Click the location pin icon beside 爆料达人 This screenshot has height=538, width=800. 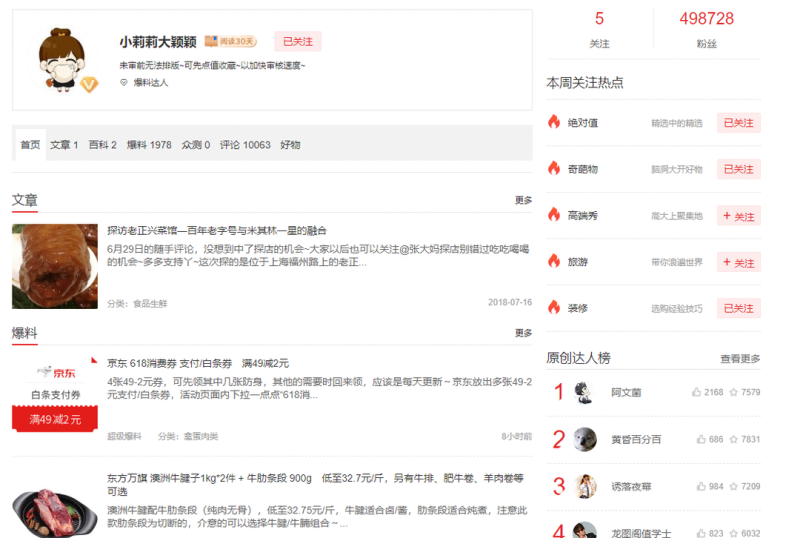click(x=124, y=83)
